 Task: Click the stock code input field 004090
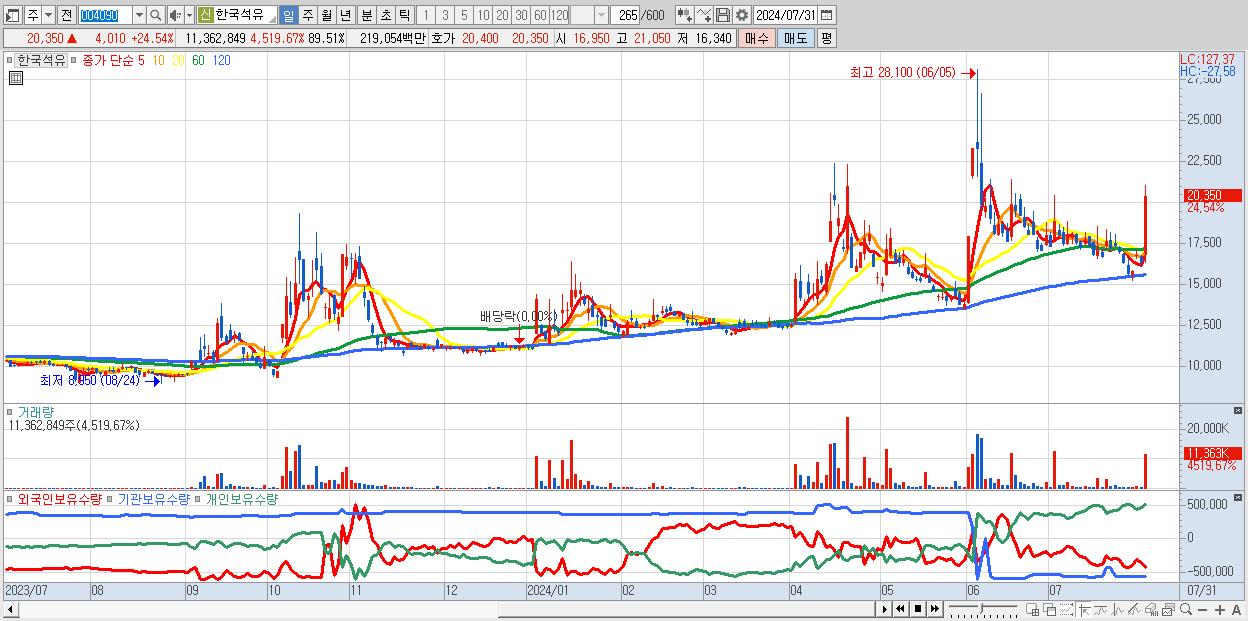(105, 15)
